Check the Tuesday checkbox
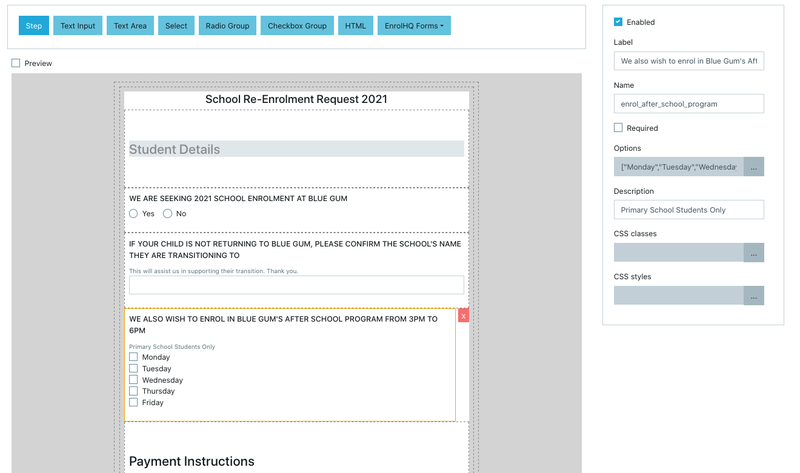800x473 pixels. [x=134, y=368]
